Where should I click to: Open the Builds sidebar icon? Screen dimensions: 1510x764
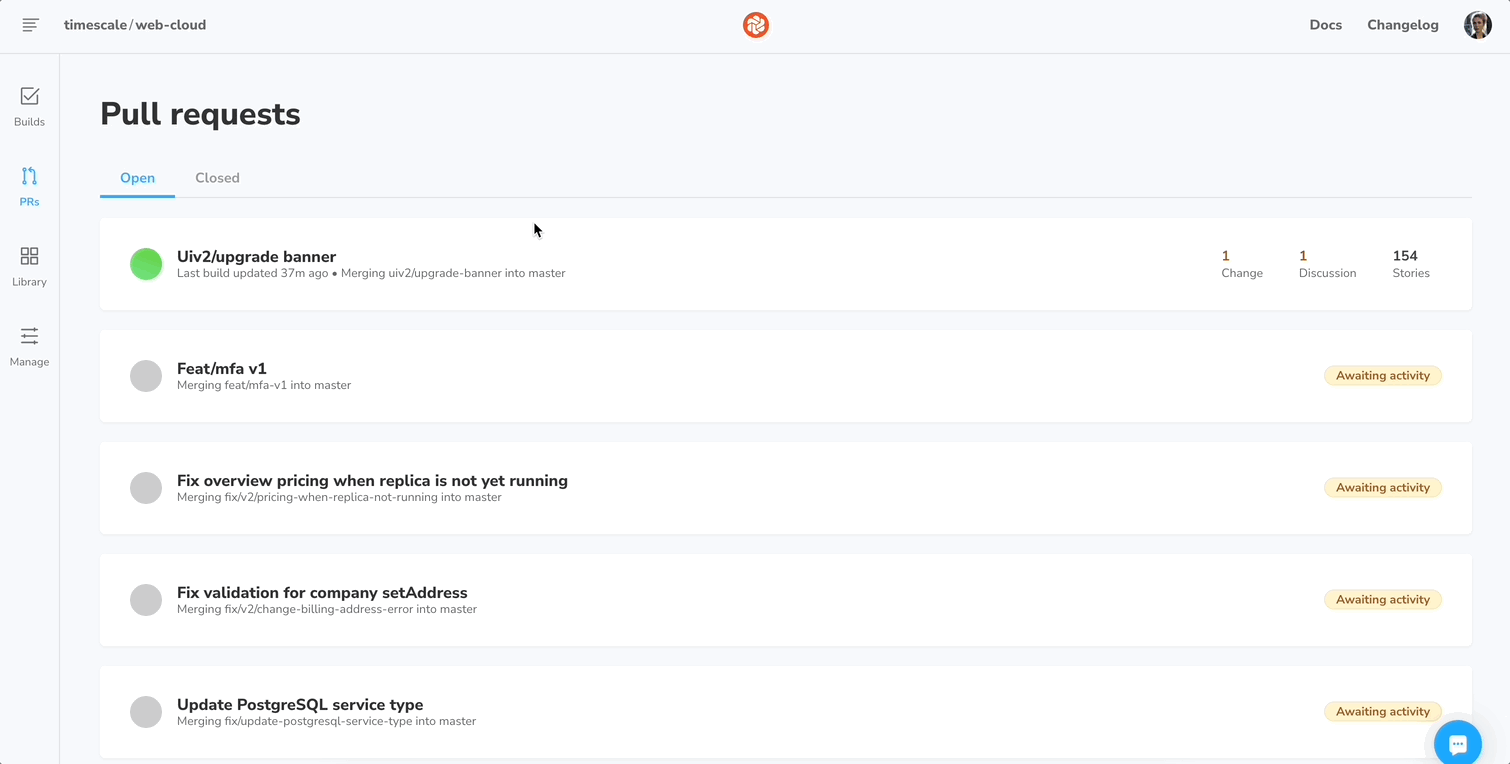coord(29,106)
